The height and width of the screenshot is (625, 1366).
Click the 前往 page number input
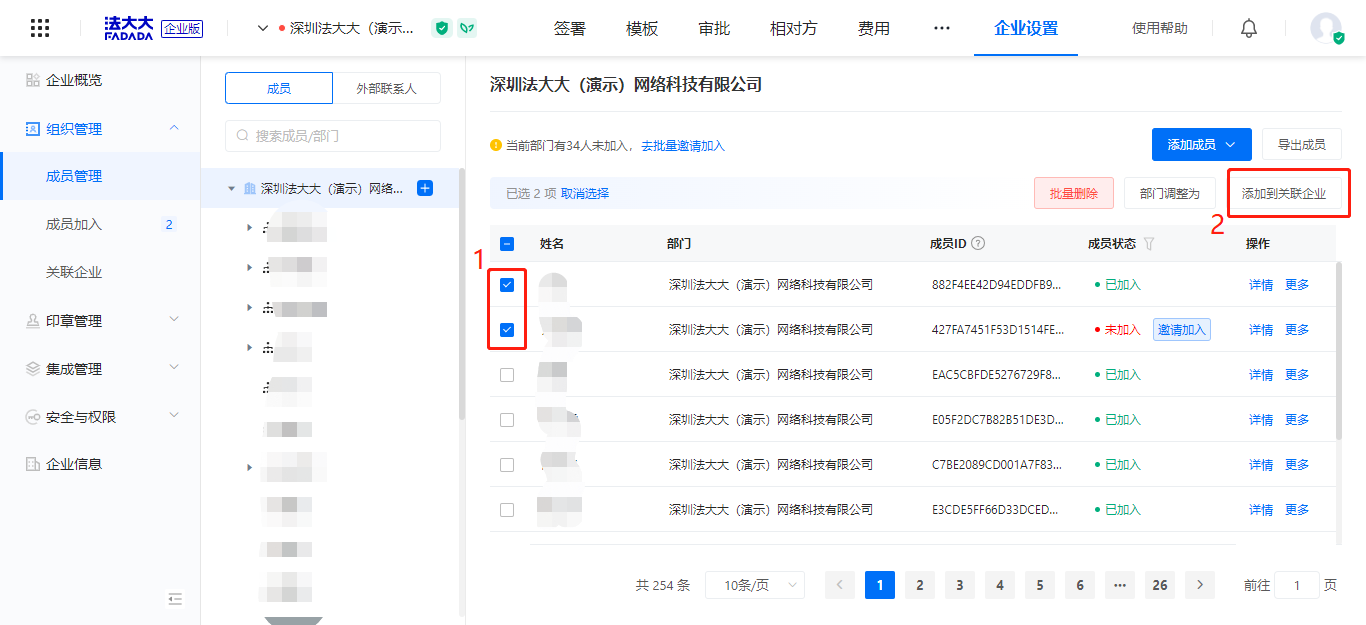coord(1297,585)
